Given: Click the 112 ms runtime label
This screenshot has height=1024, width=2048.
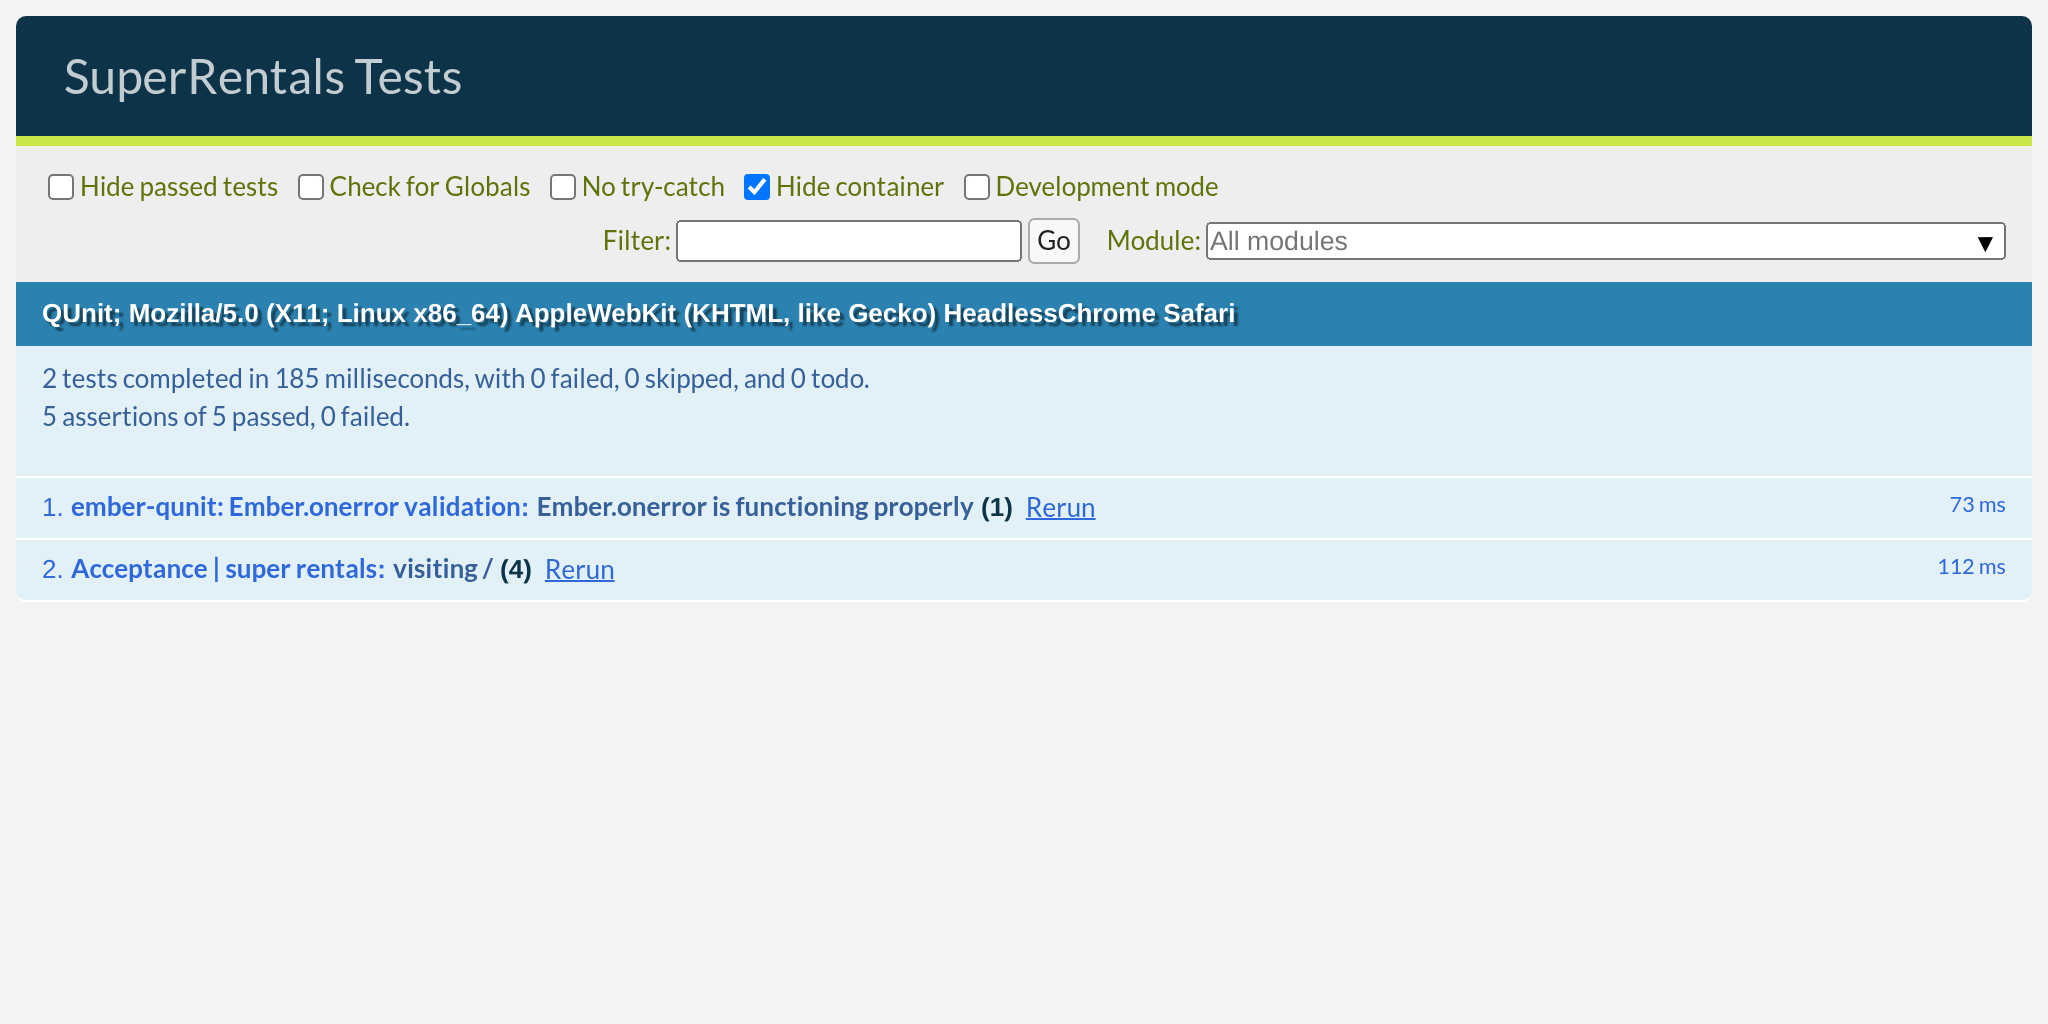Looking at the screenshot, I should pos(1971,567).
